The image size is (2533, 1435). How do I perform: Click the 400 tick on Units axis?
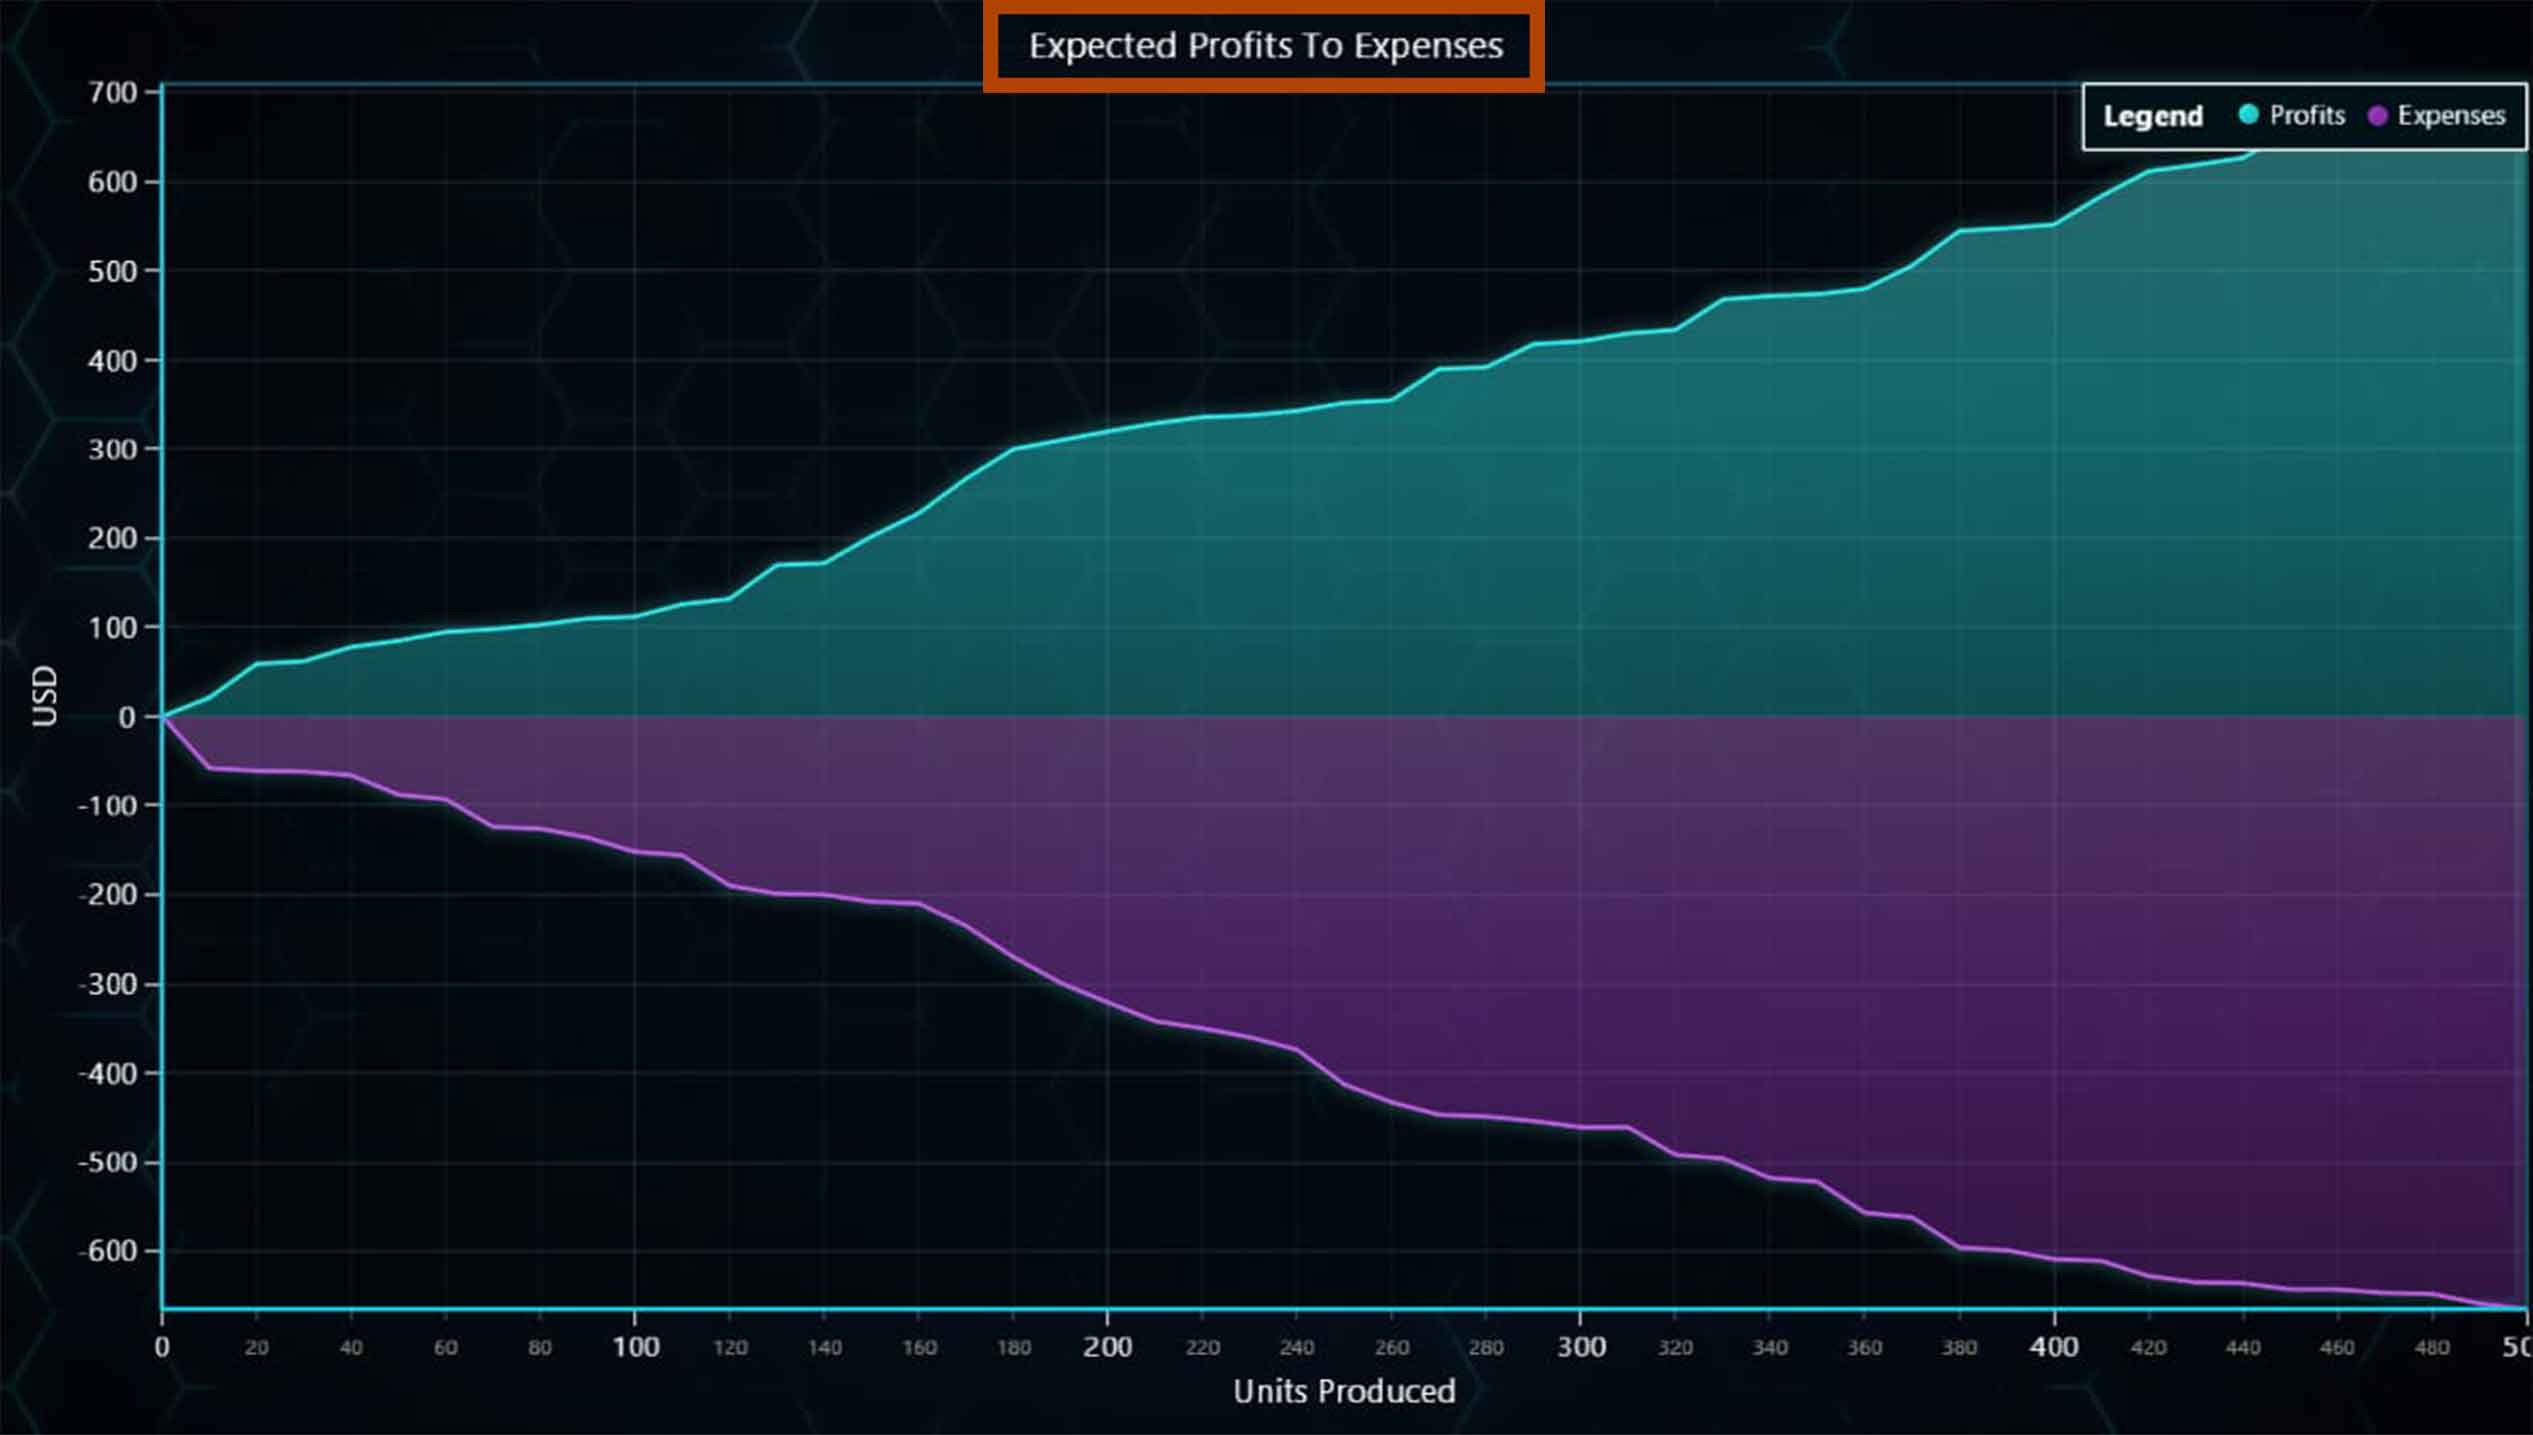click(2054, 1347)
